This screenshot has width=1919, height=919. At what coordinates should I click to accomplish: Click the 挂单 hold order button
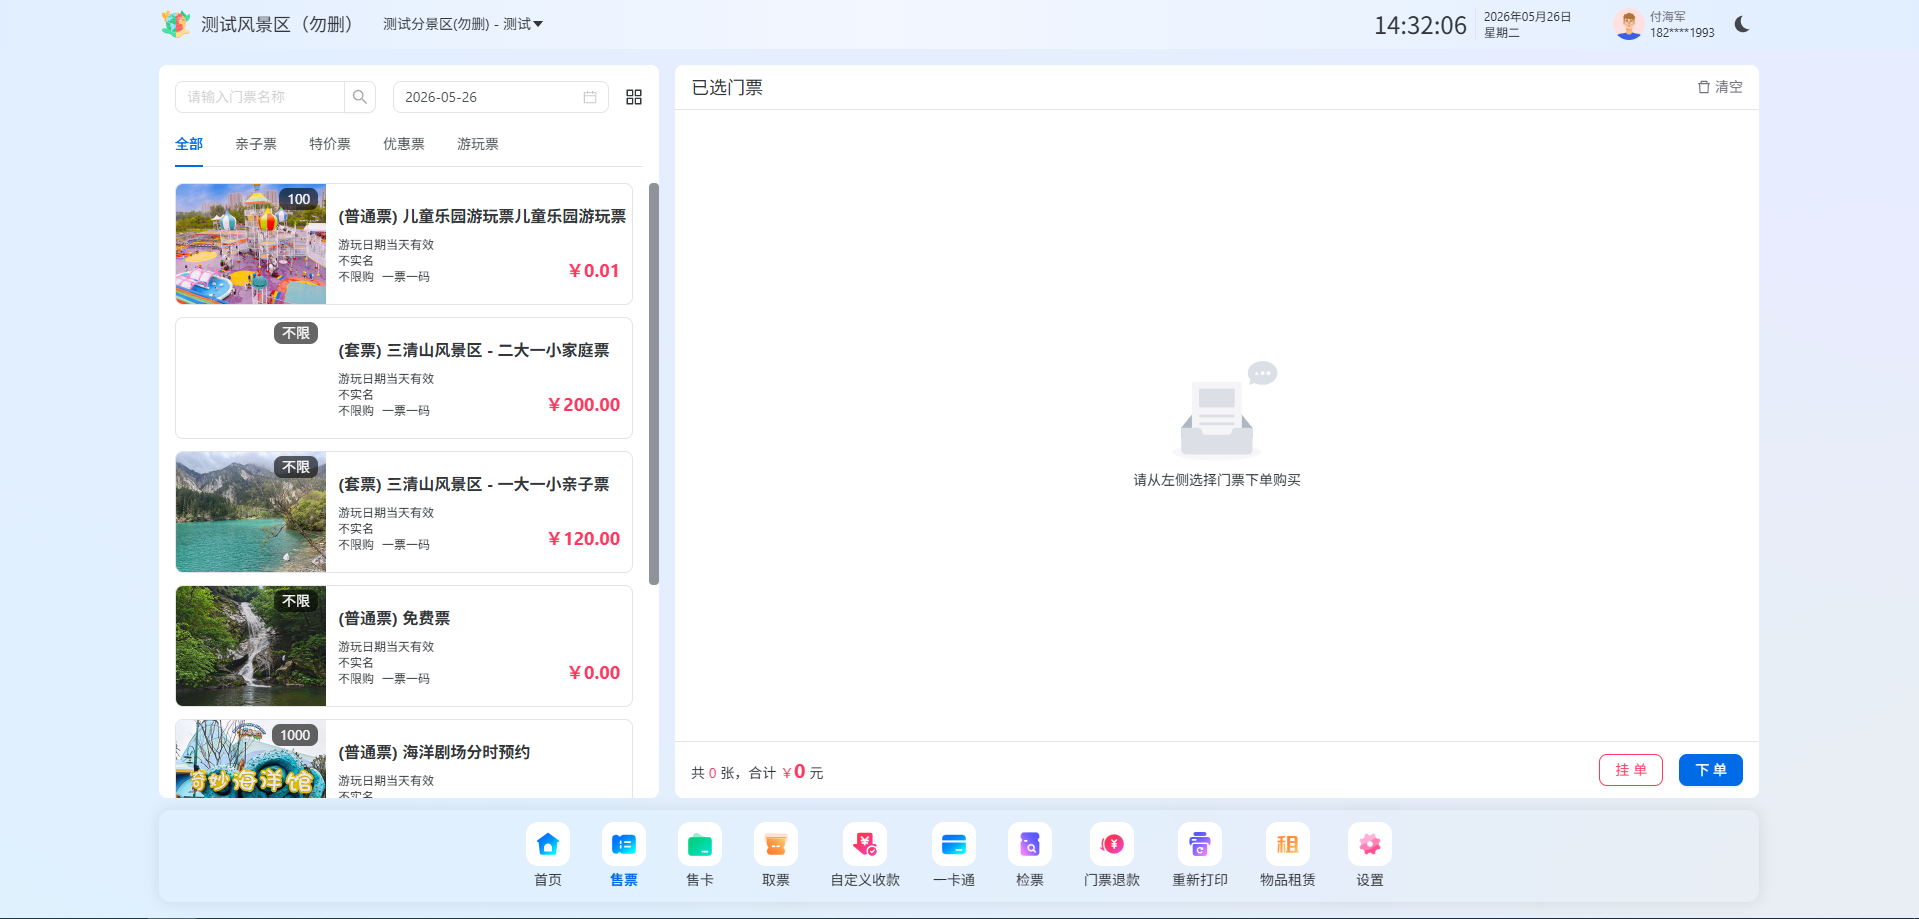pos(1631,770)
